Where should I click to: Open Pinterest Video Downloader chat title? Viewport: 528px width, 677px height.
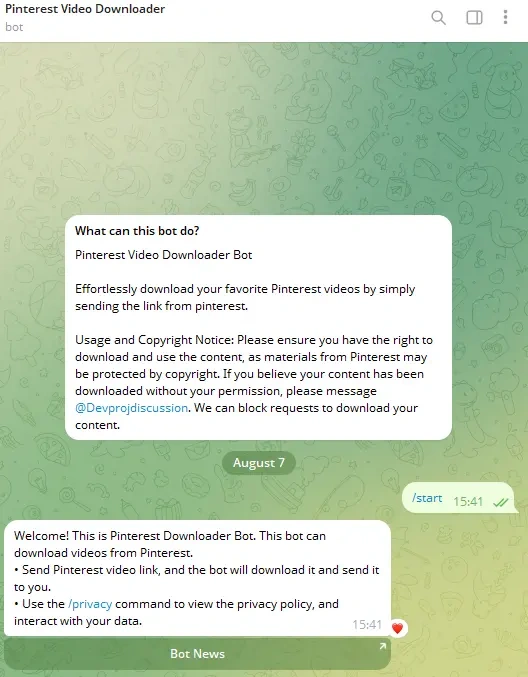pyautogui.click(x=85, y=9)
